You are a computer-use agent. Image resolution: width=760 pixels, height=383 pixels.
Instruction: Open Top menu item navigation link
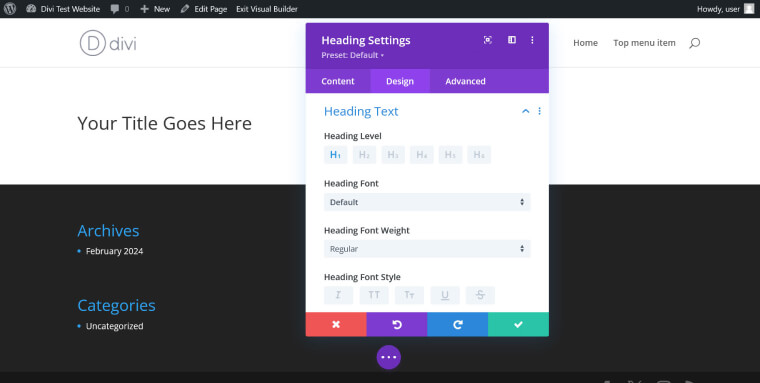[644, 43]
